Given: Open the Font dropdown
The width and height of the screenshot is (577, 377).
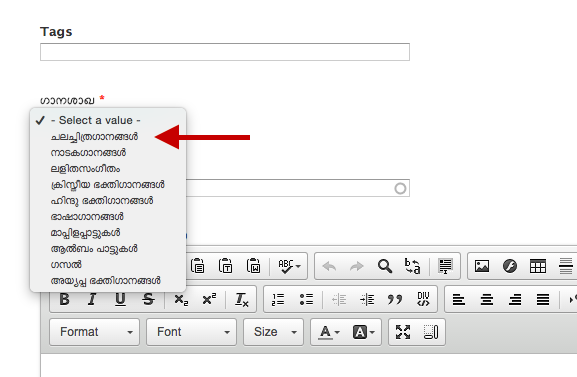Looking at the screenshot, I should coord(191,332).
